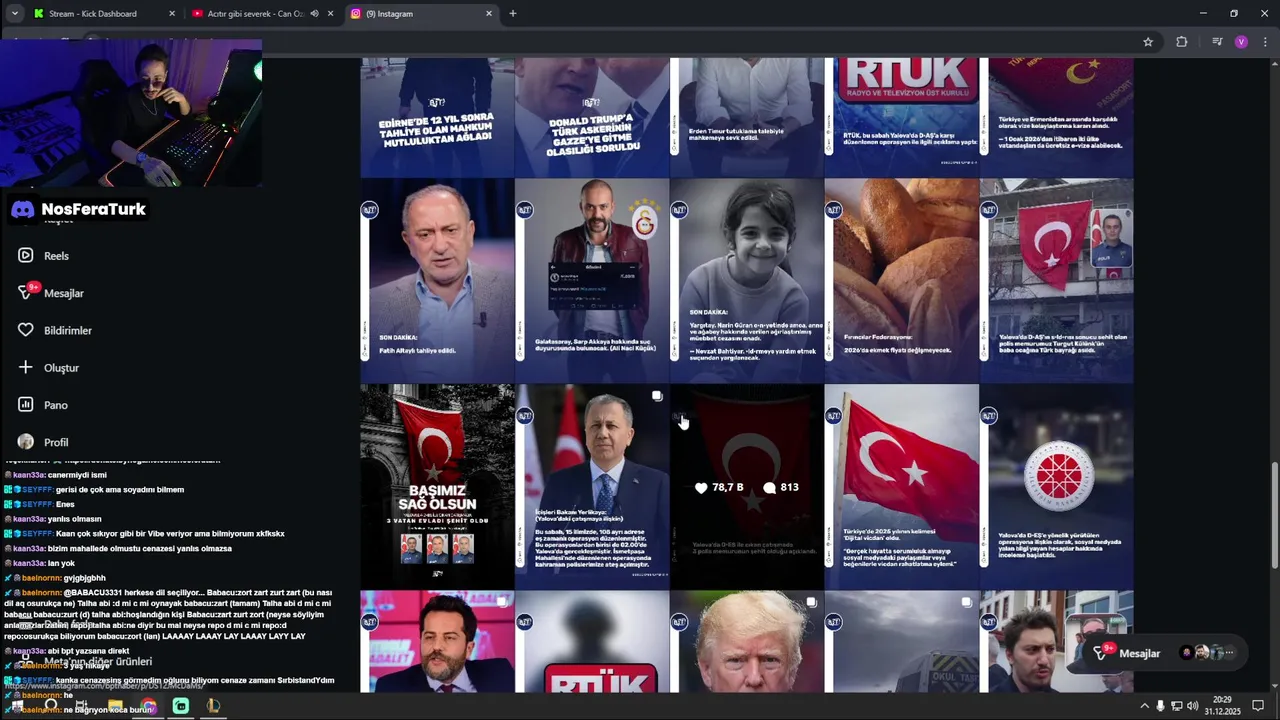1280x720 pixels.
Task: Click the Discord NosFeraTurk overlay banner
Action: pos(78,209)
